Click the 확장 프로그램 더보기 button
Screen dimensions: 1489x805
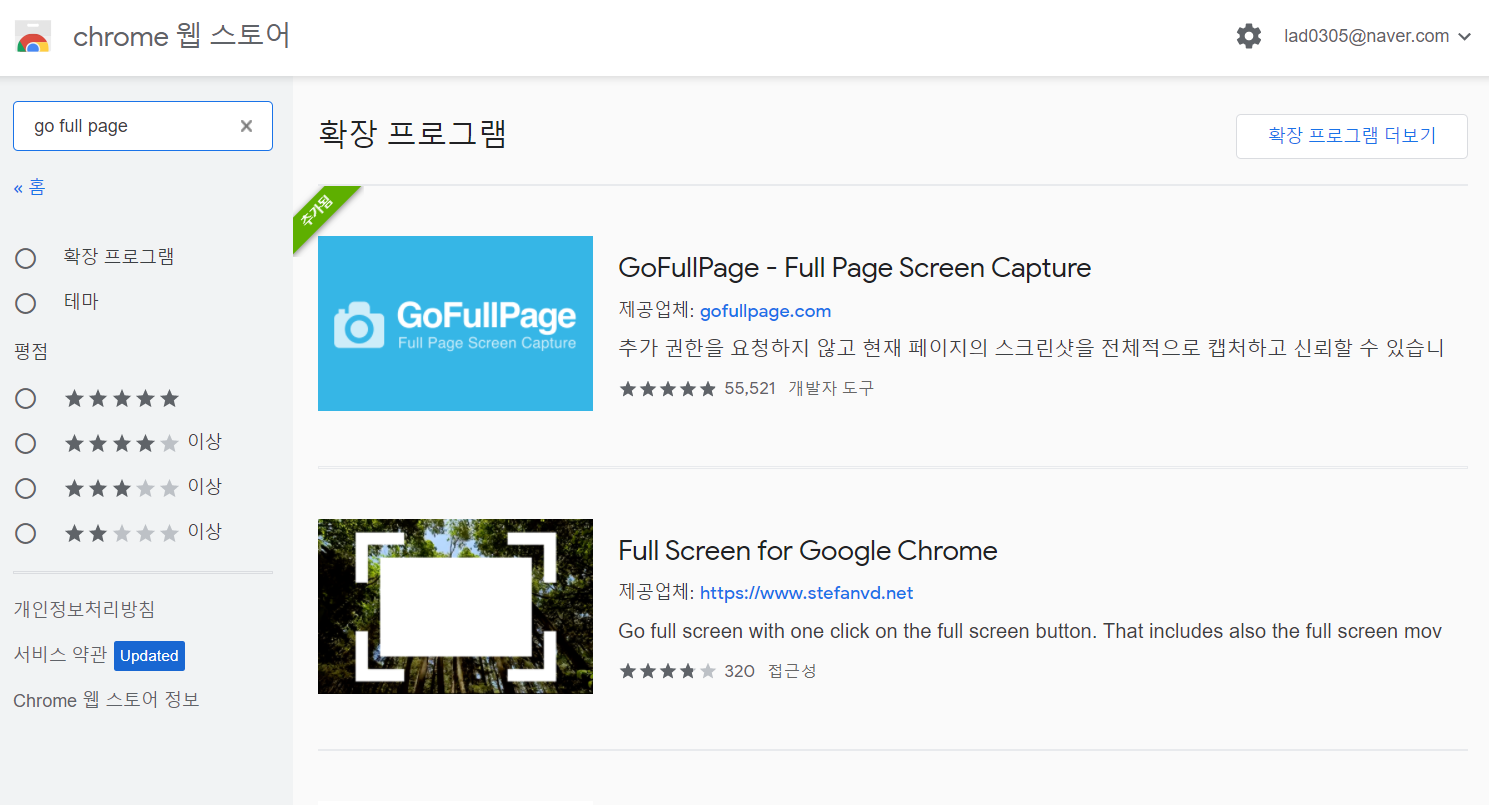[1352, 136]
